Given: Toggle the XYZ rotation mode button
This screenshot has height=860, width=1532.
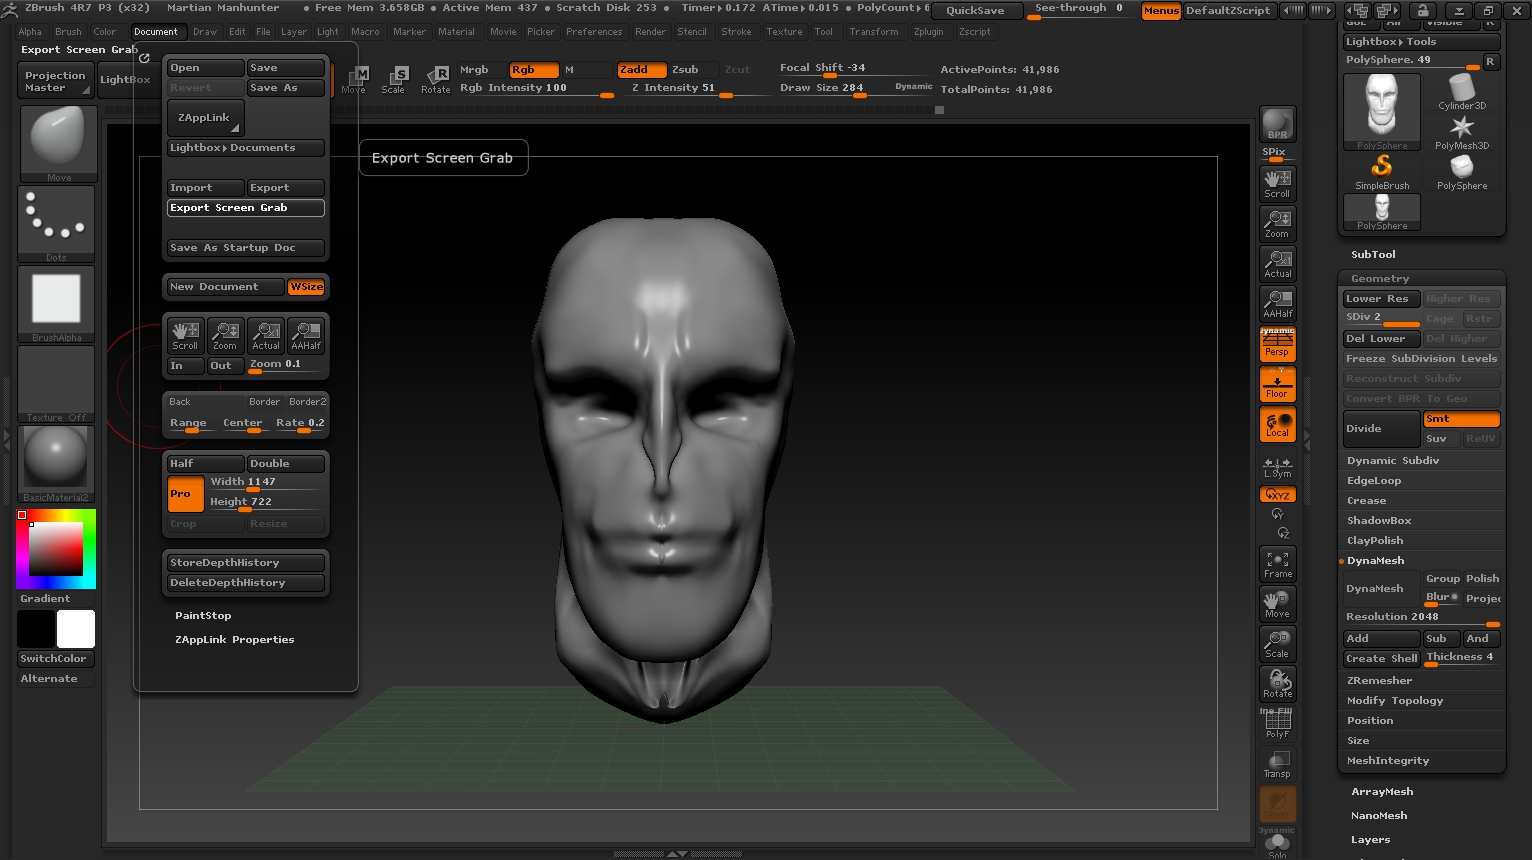Looking at the screenshot, I should pyautogui.click(x=1277, y=494).
